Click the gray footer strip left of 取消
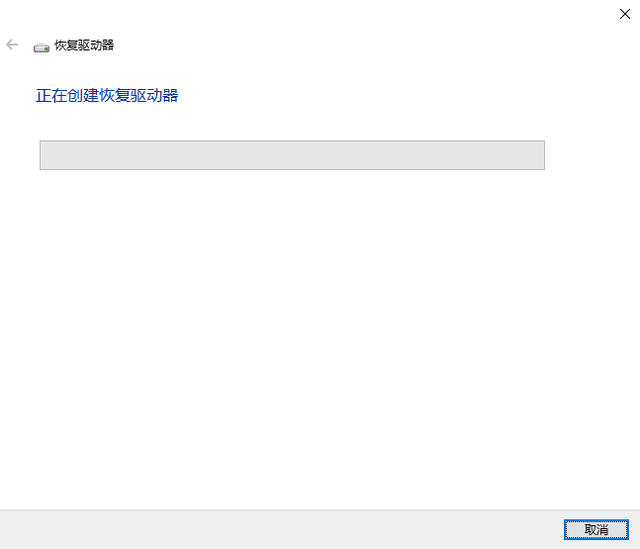This screenshot has width=640, height=549. (x=282, y=529)
